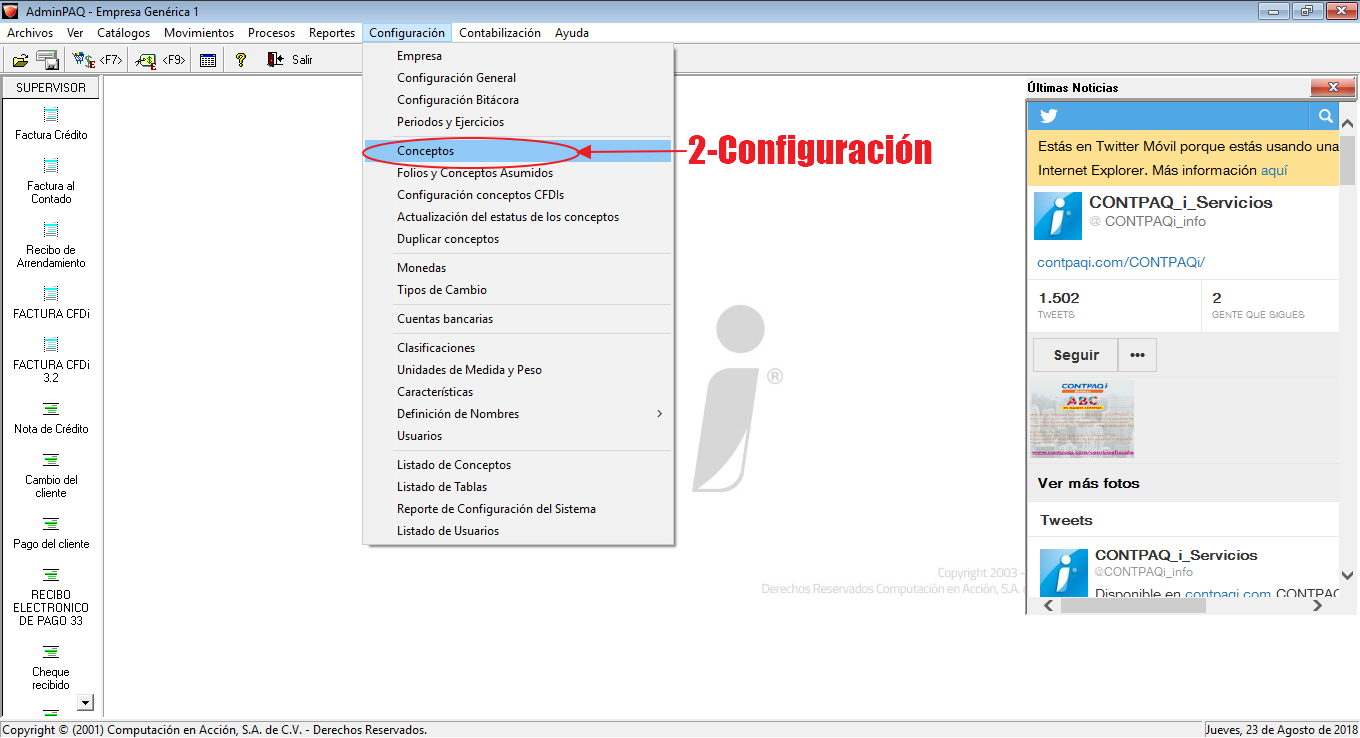
Task: Click the Seguir follow button
Action: coord(1076,355)
